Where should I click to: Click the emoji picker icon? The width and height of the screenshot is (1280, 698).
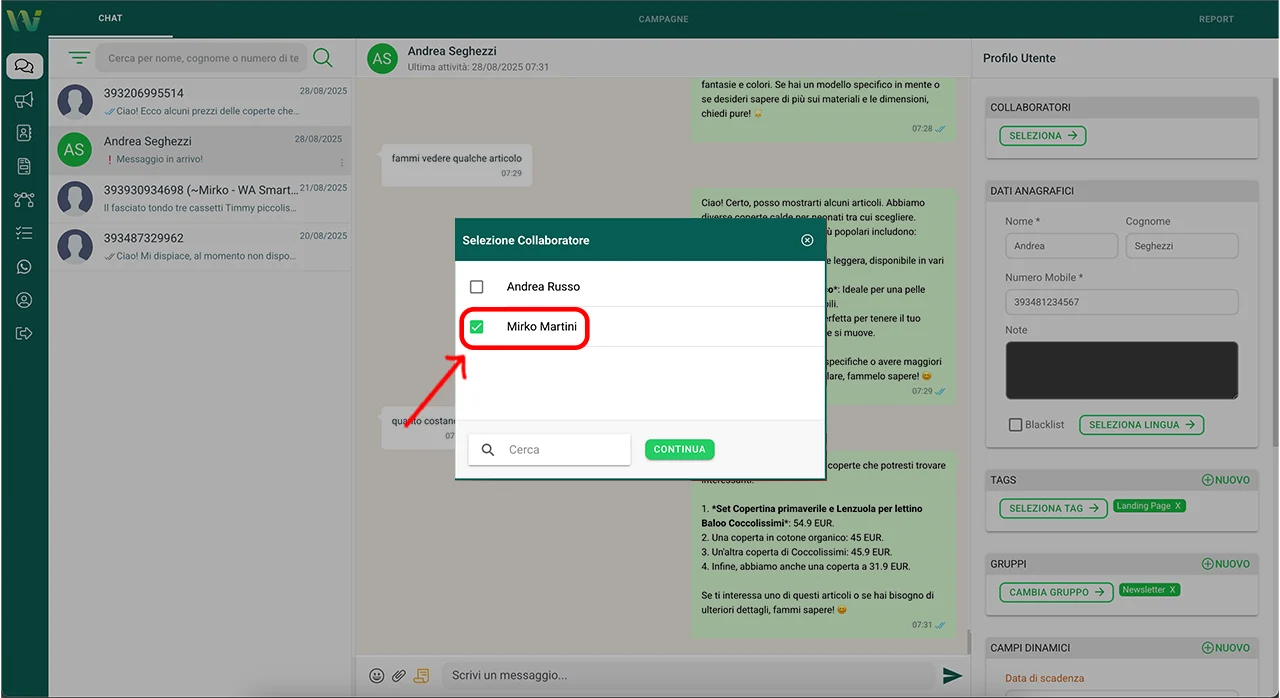tap(377, 676)
